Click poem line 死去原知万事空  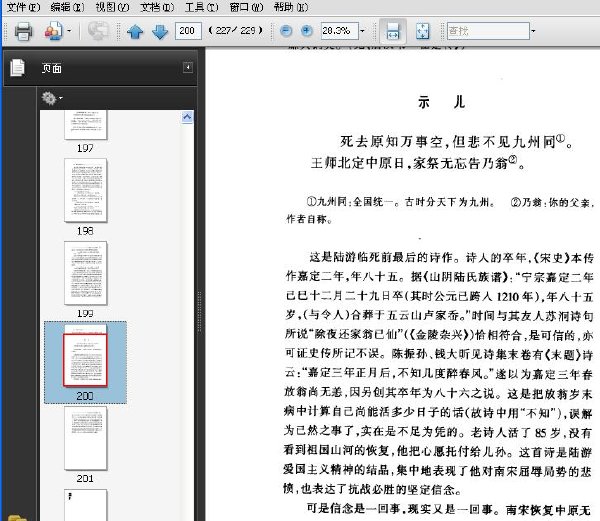391,142
